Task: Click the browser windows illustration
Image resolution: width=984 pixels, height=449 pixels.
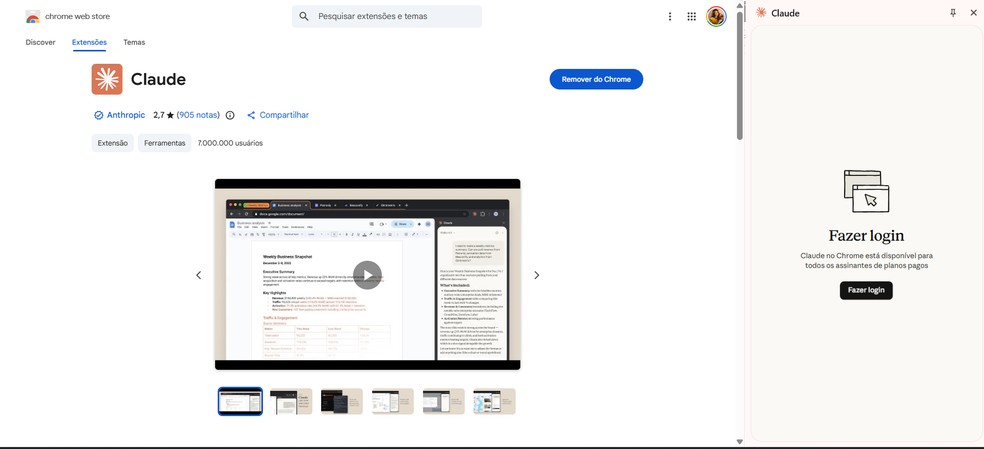Action: click(x=866, y=192)
